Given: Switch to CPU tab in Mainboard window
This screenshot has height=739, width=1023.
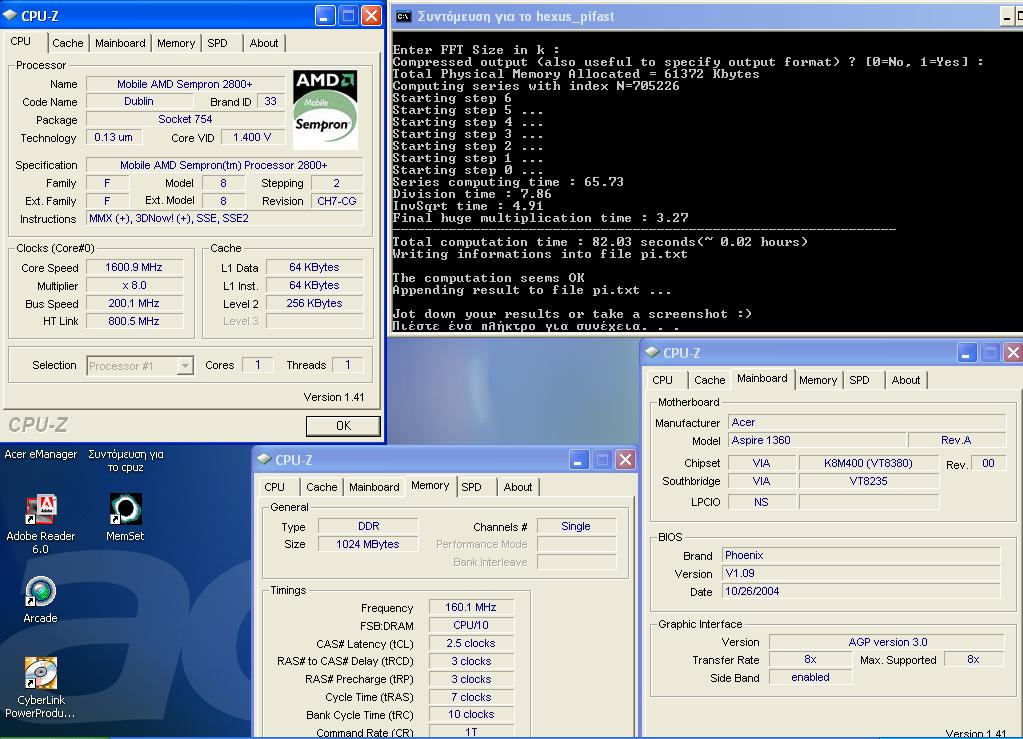Looking at the screenshot, I should click(662, 380).
